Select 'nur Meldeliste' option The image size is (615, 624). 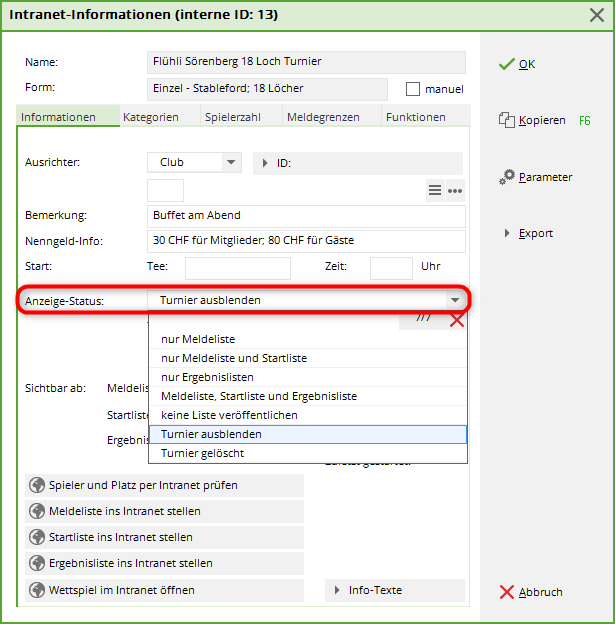[308, 339]
